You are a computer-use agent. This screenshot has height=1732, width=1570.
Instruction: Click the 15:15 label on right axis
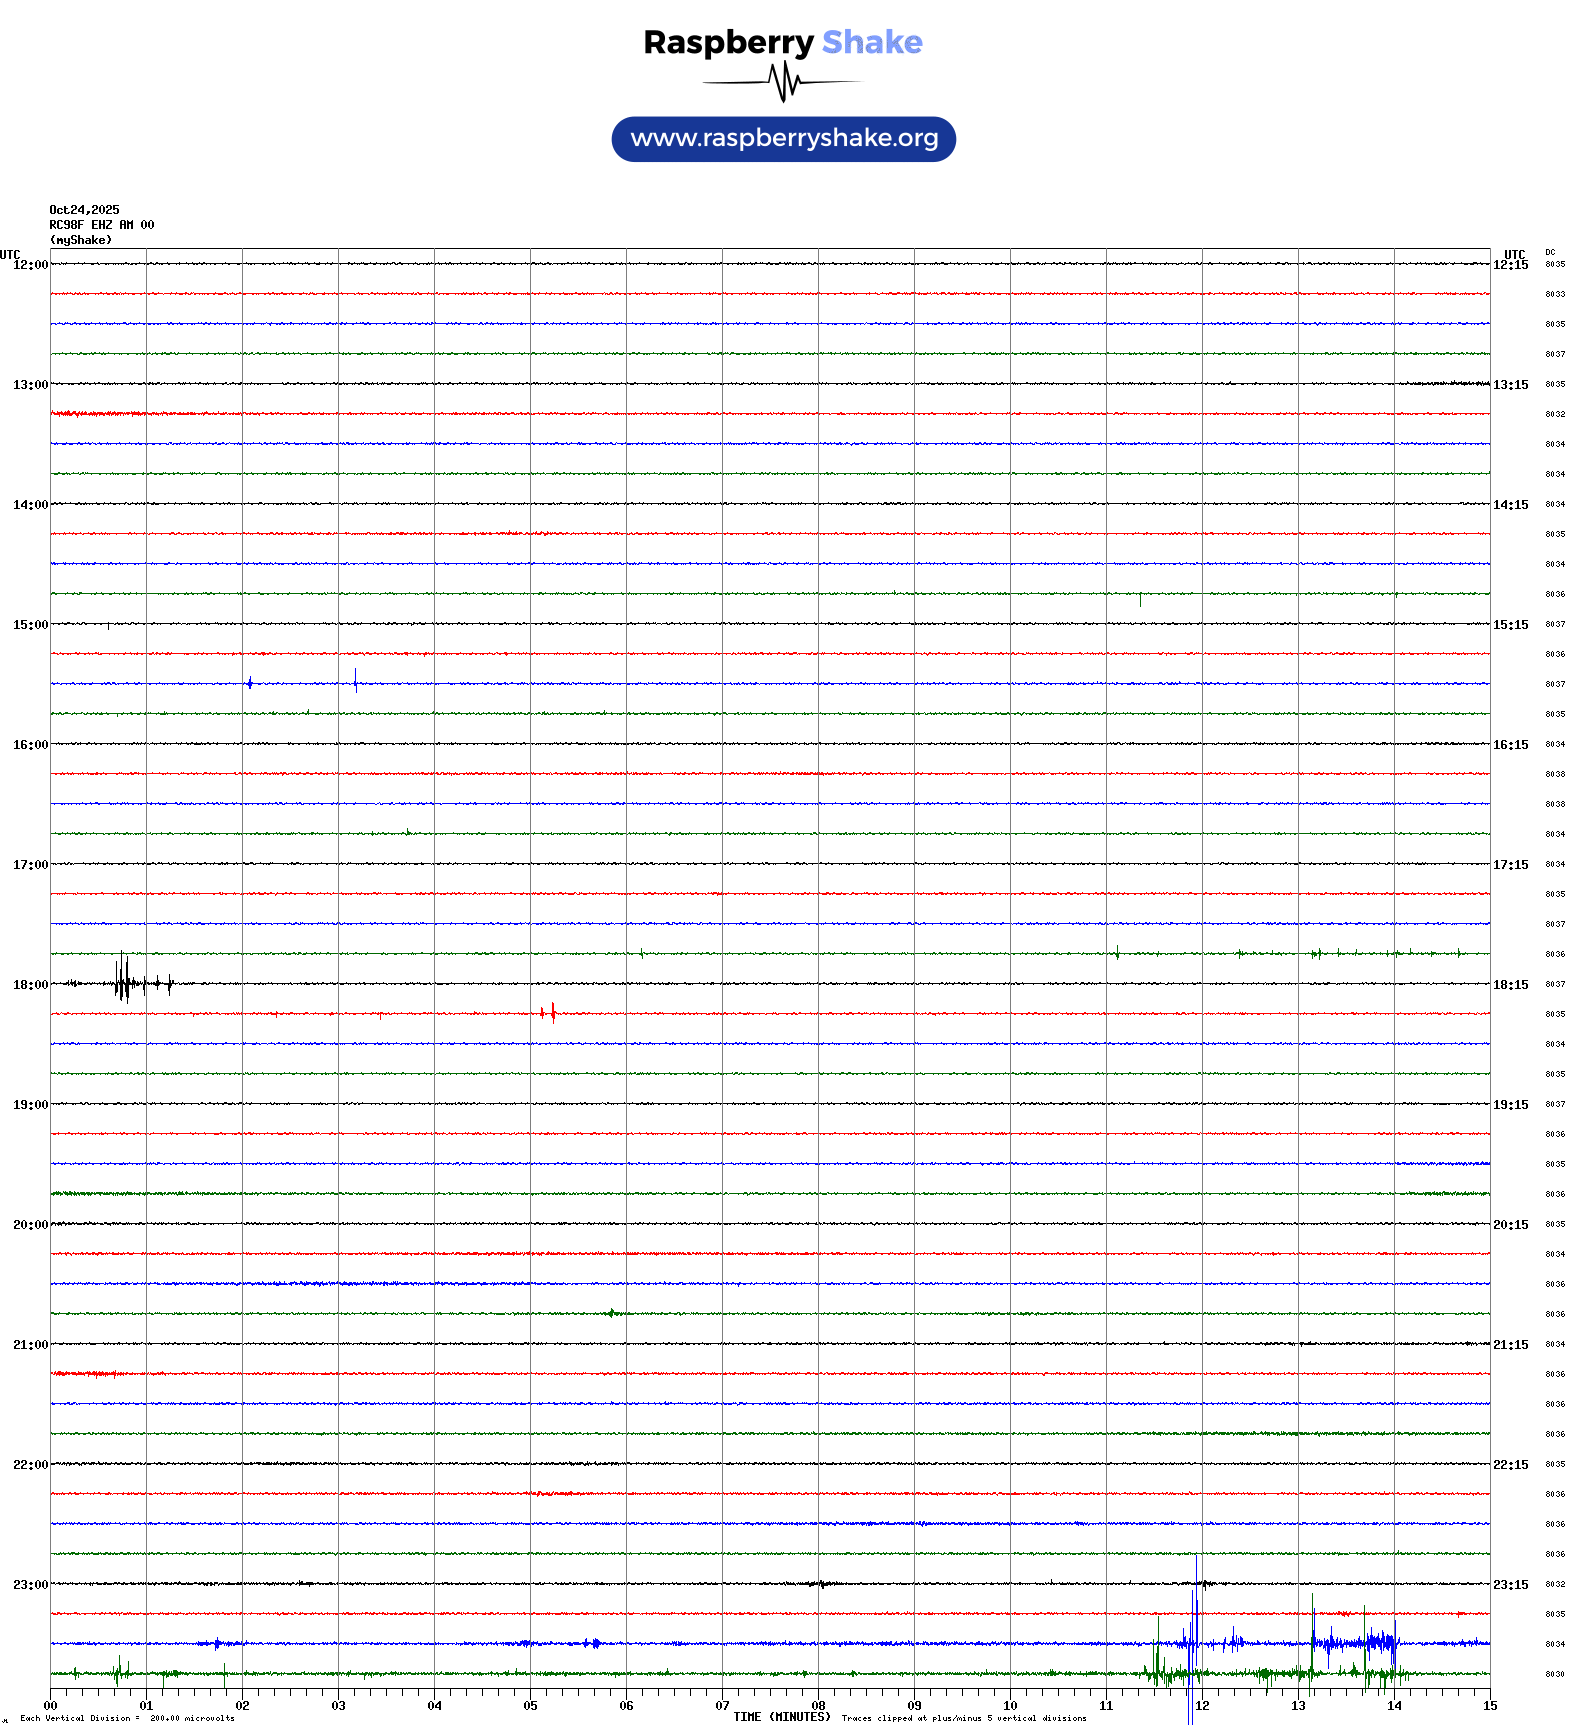click(x=1510, y=625)
